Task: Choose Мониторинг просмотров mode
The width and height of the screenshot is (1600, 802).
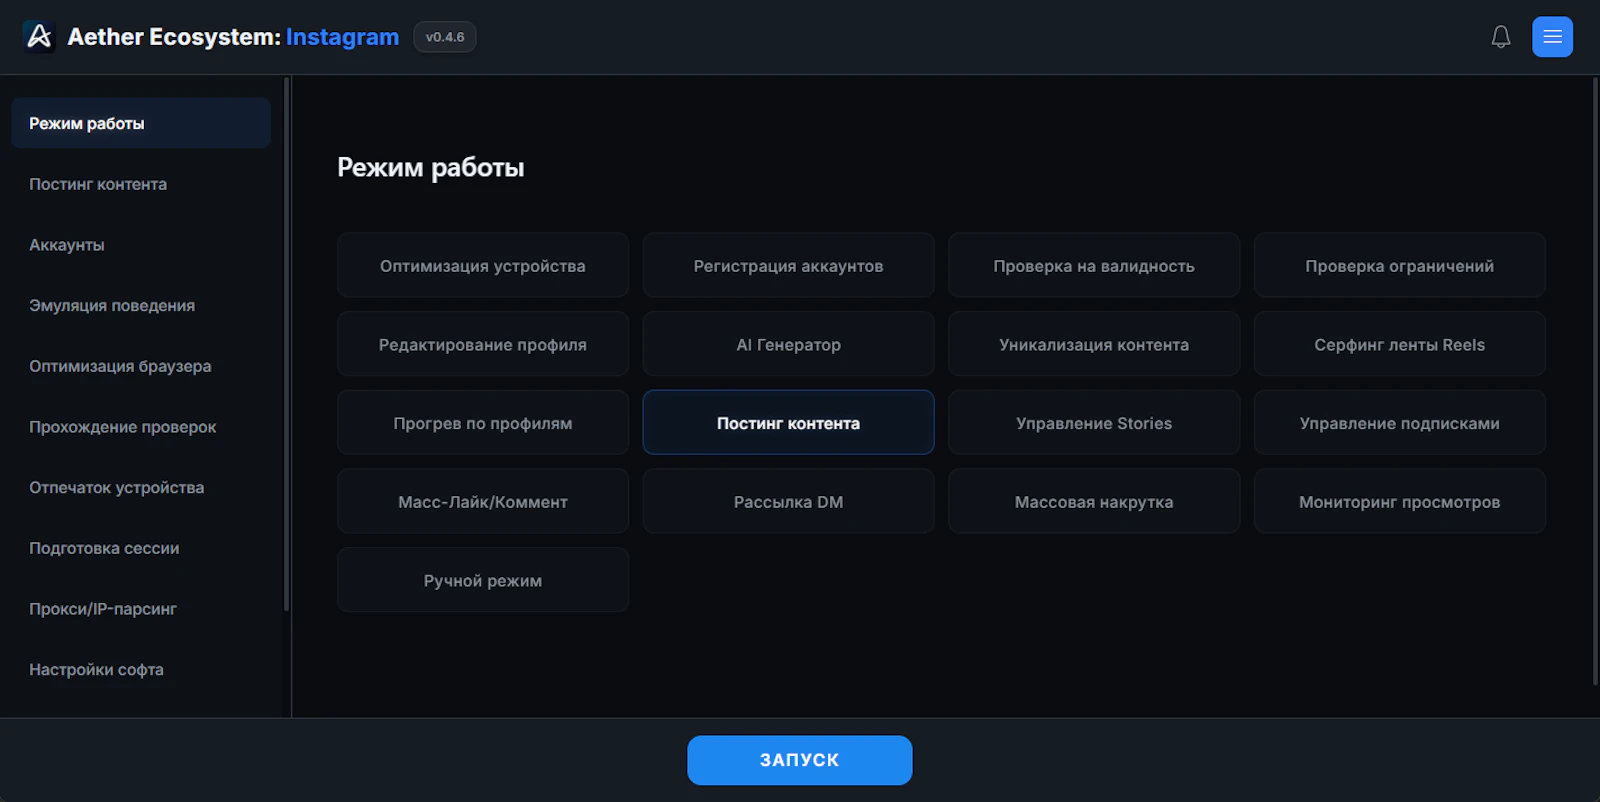Action: (x=1400, y=501)
